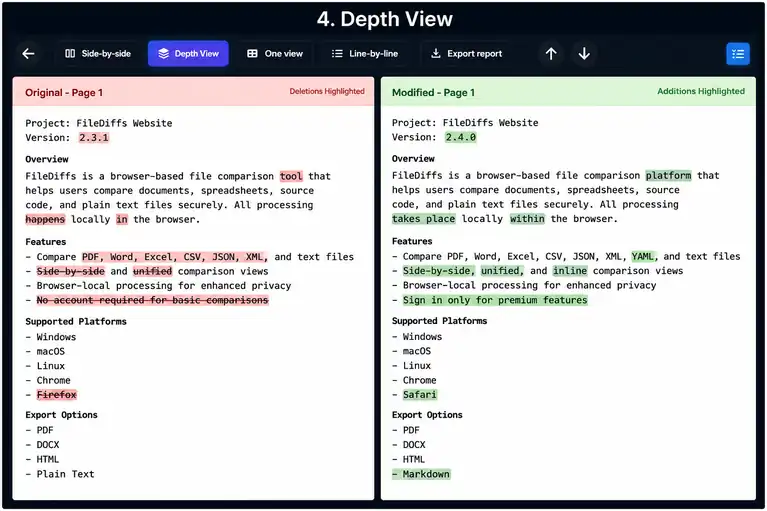
Task: Click added word 'inline'
Action: click(570, 271)
